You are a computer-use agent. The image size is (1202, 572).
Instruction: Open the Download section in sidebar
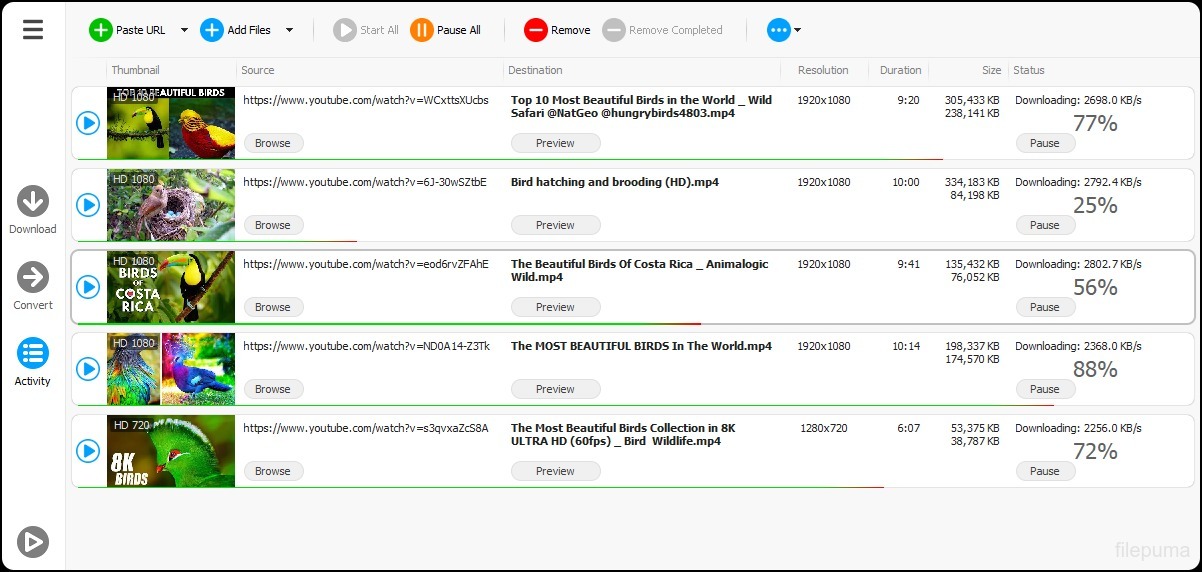pyautogui.click(x=33, y=202)
